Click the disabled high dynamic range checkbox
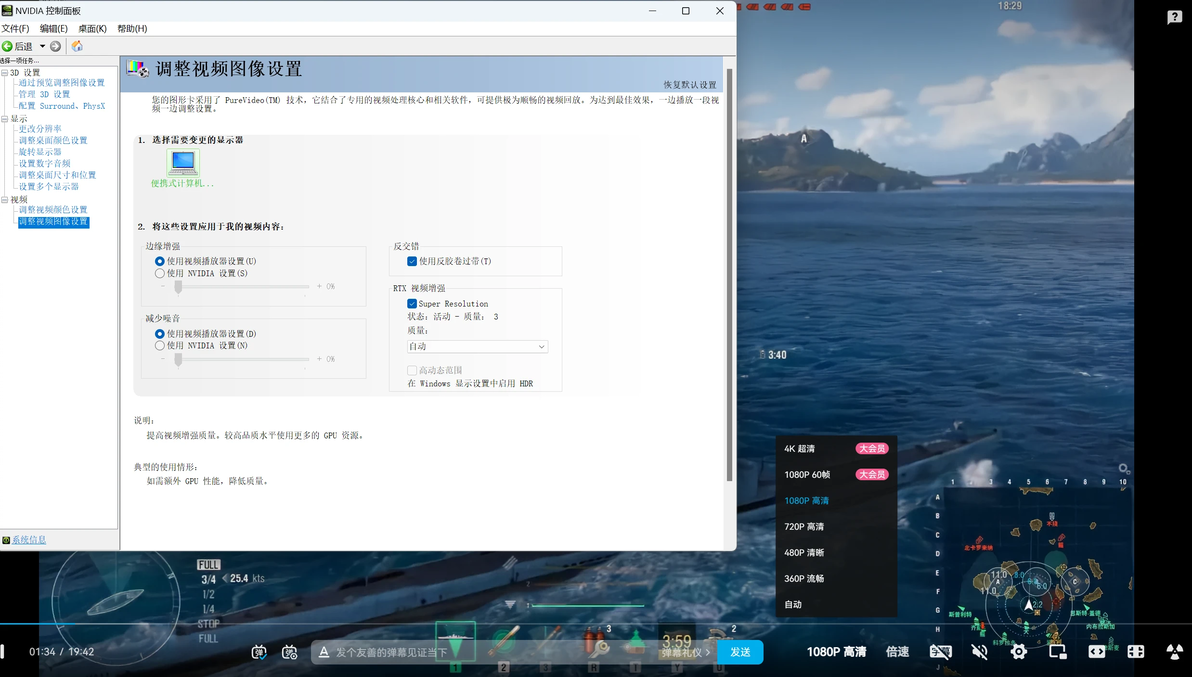The image size is (1192, 677). point(412,371)
